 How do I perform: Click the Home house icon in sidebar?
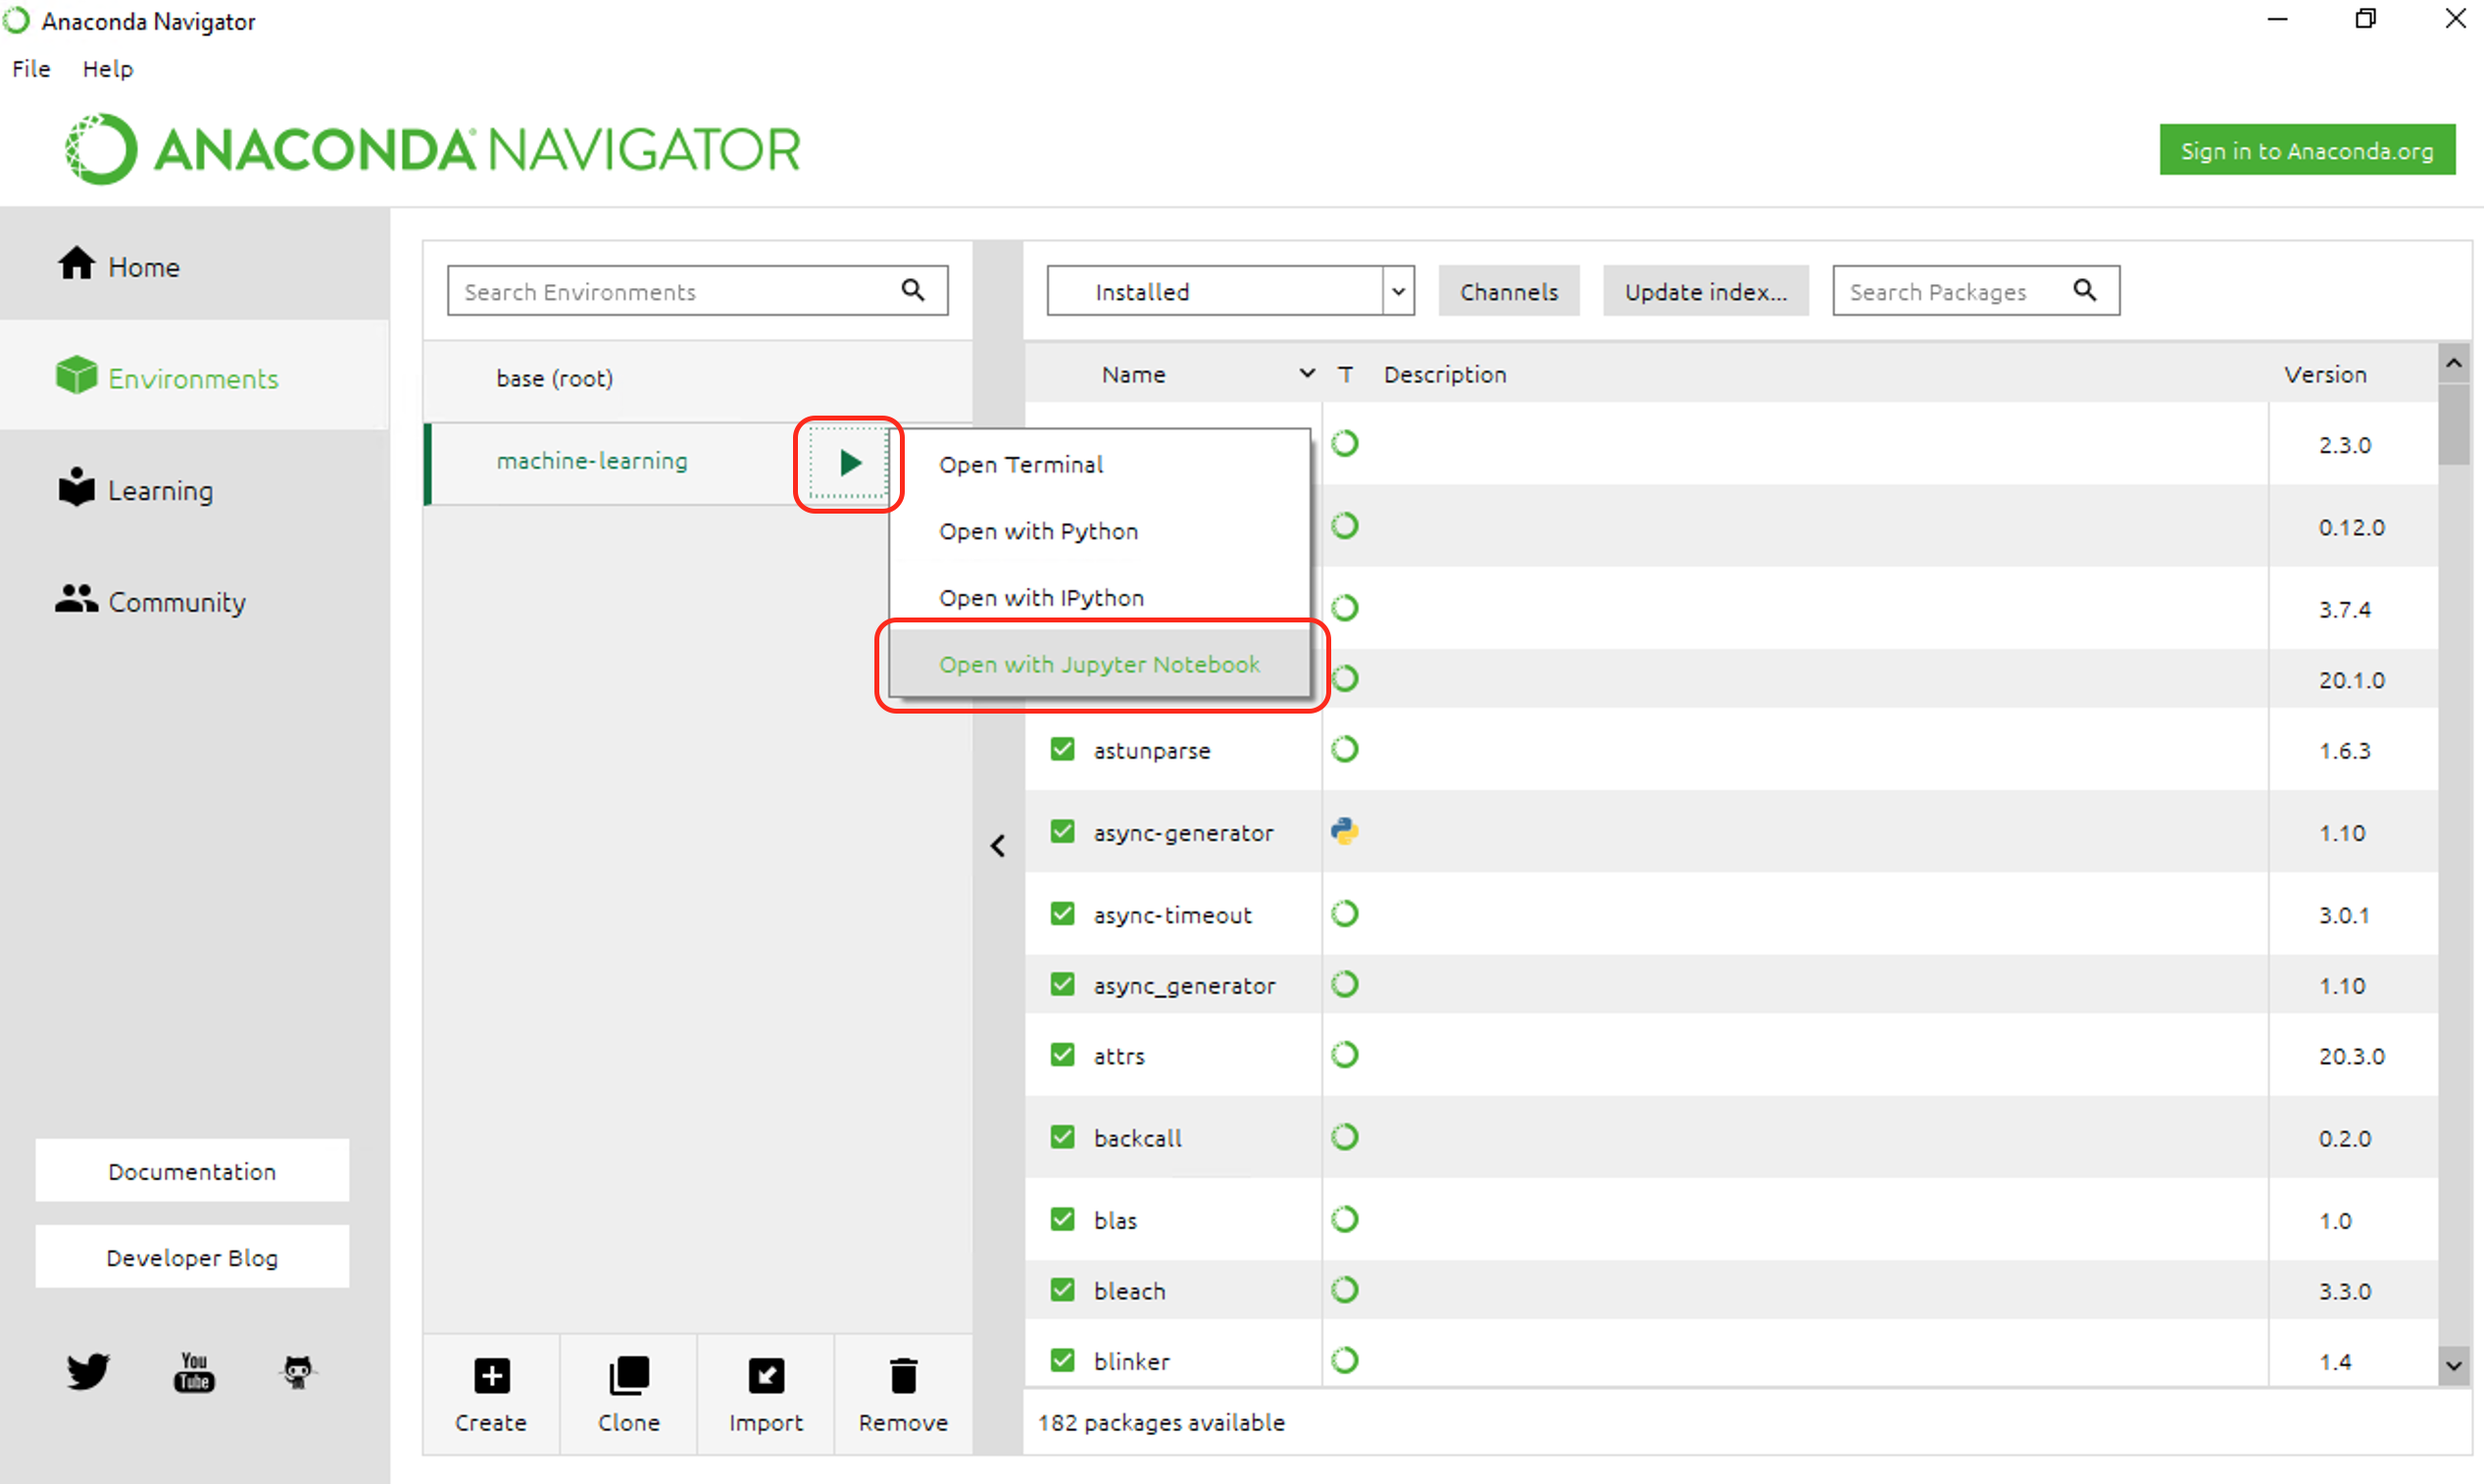coord(76,263)
